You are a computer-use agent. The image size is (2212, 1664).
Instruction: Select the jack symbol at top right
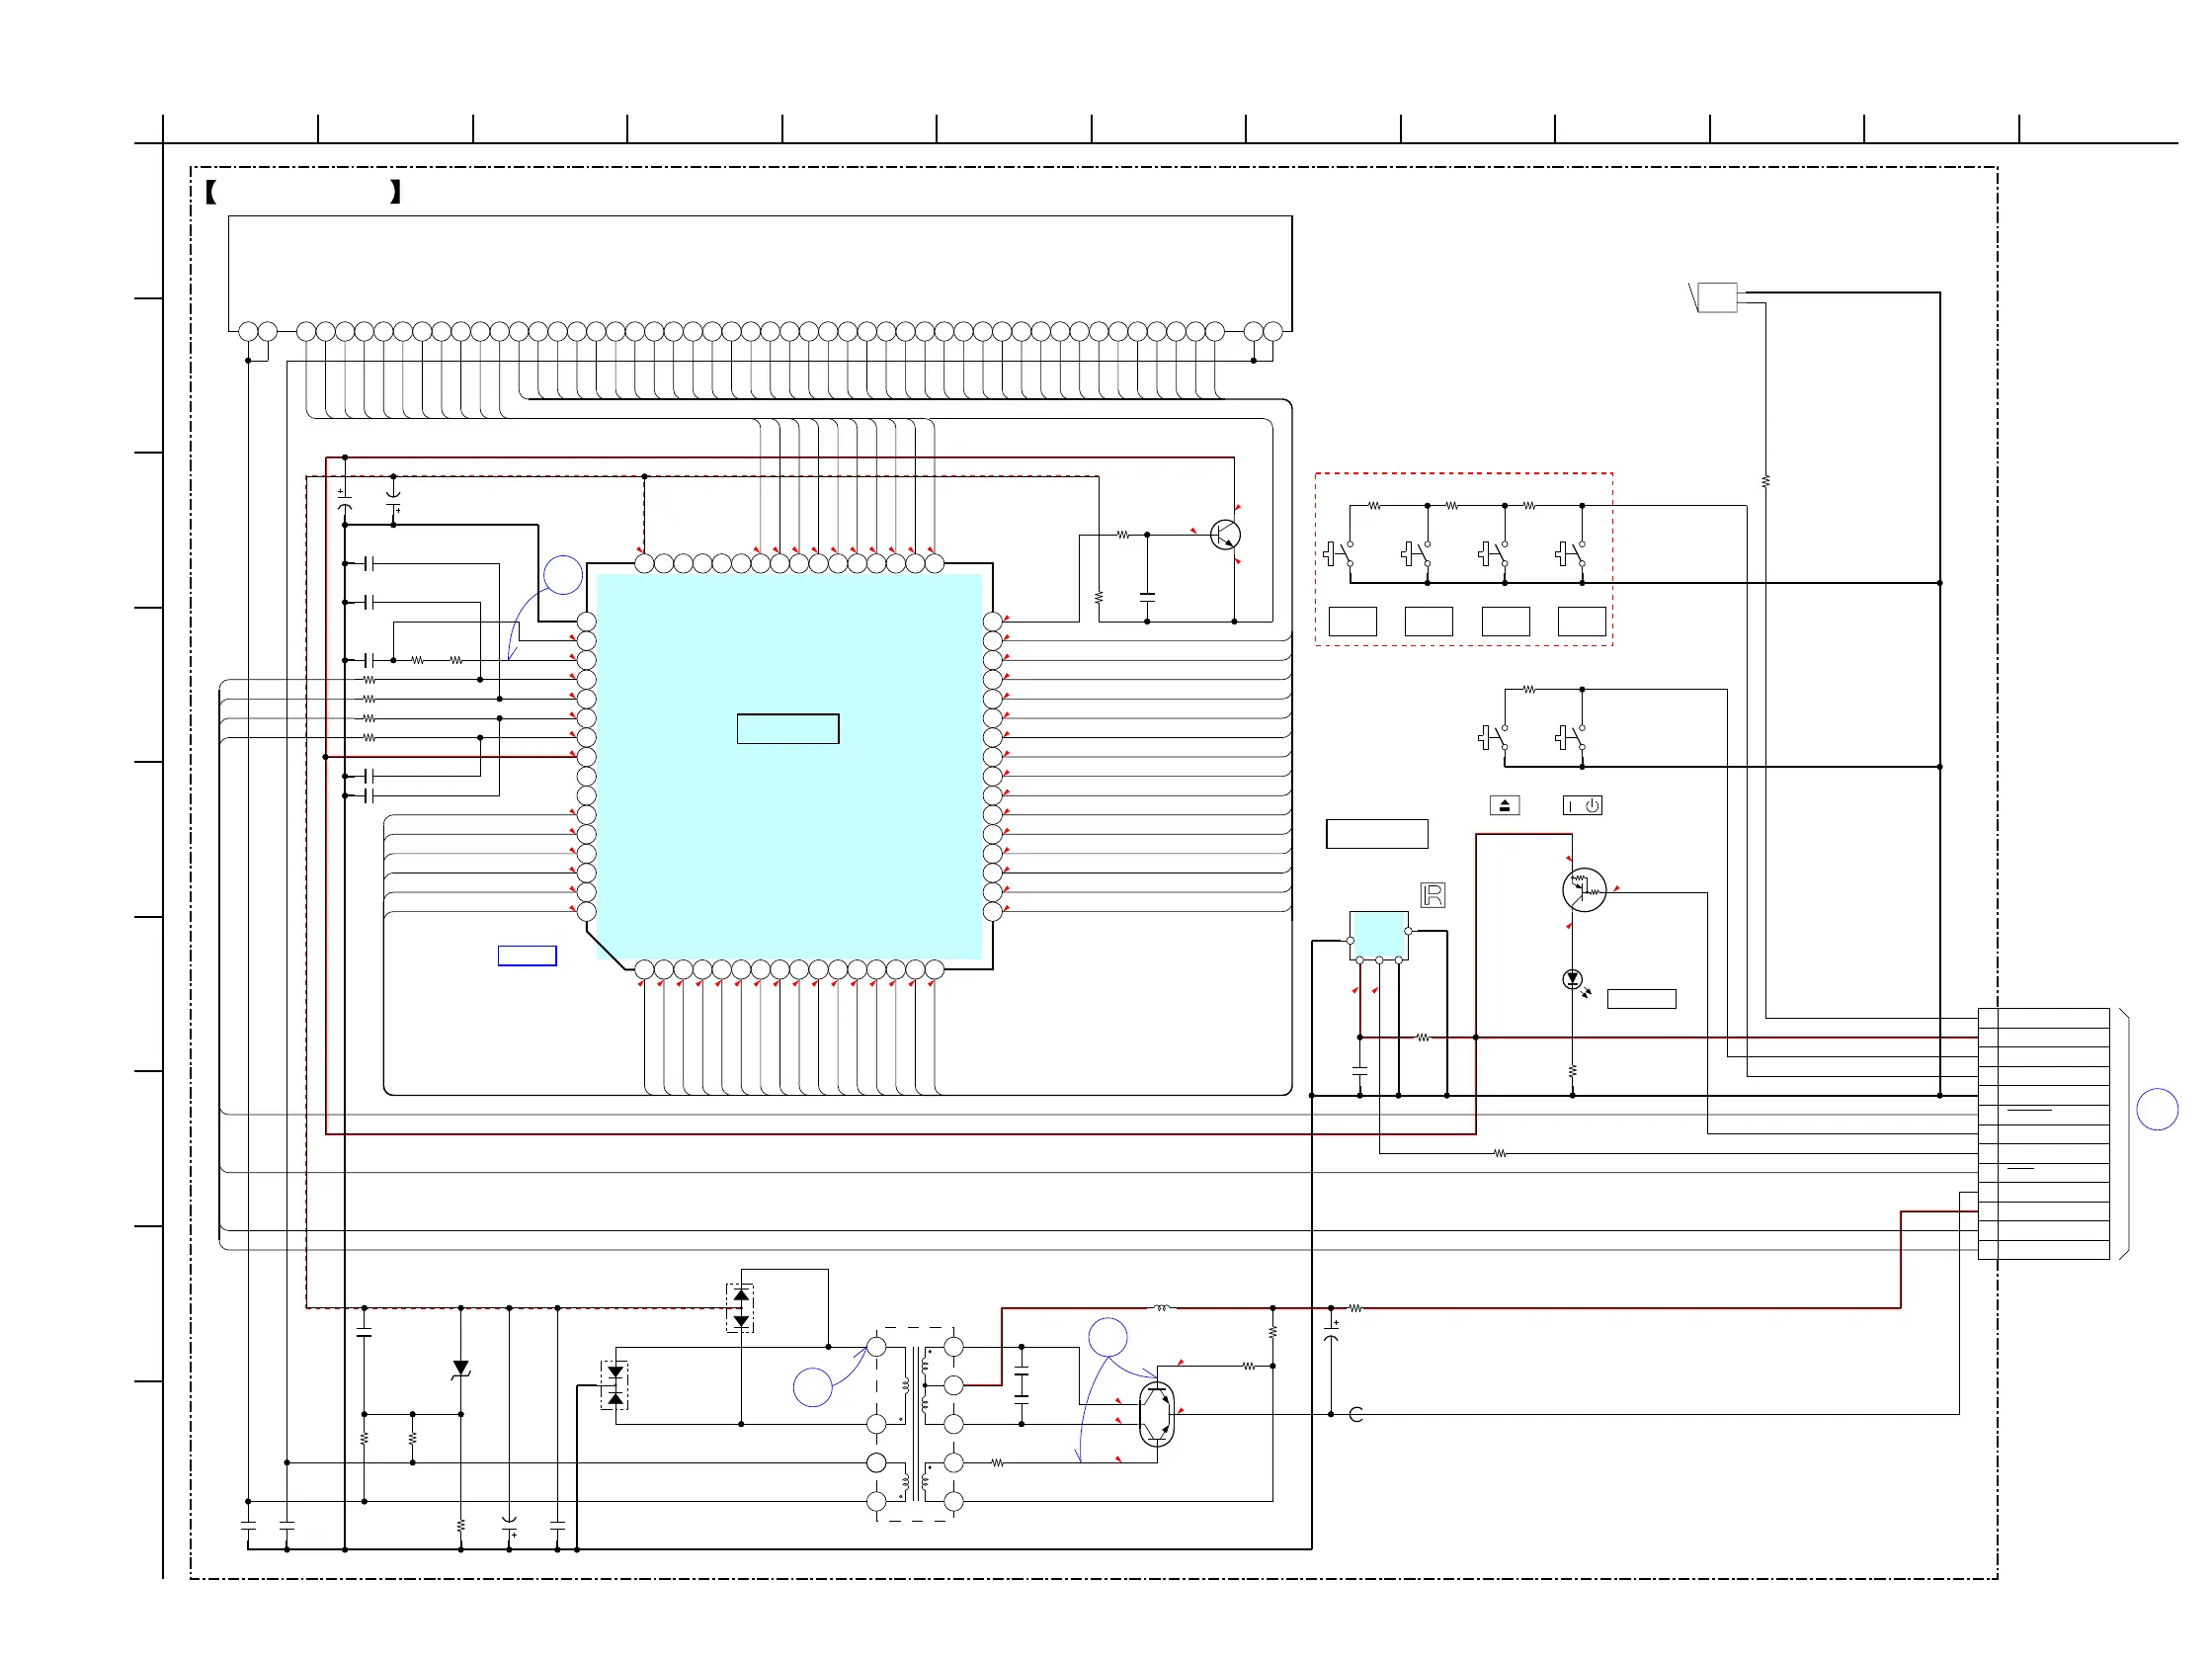coord(1715,297)
